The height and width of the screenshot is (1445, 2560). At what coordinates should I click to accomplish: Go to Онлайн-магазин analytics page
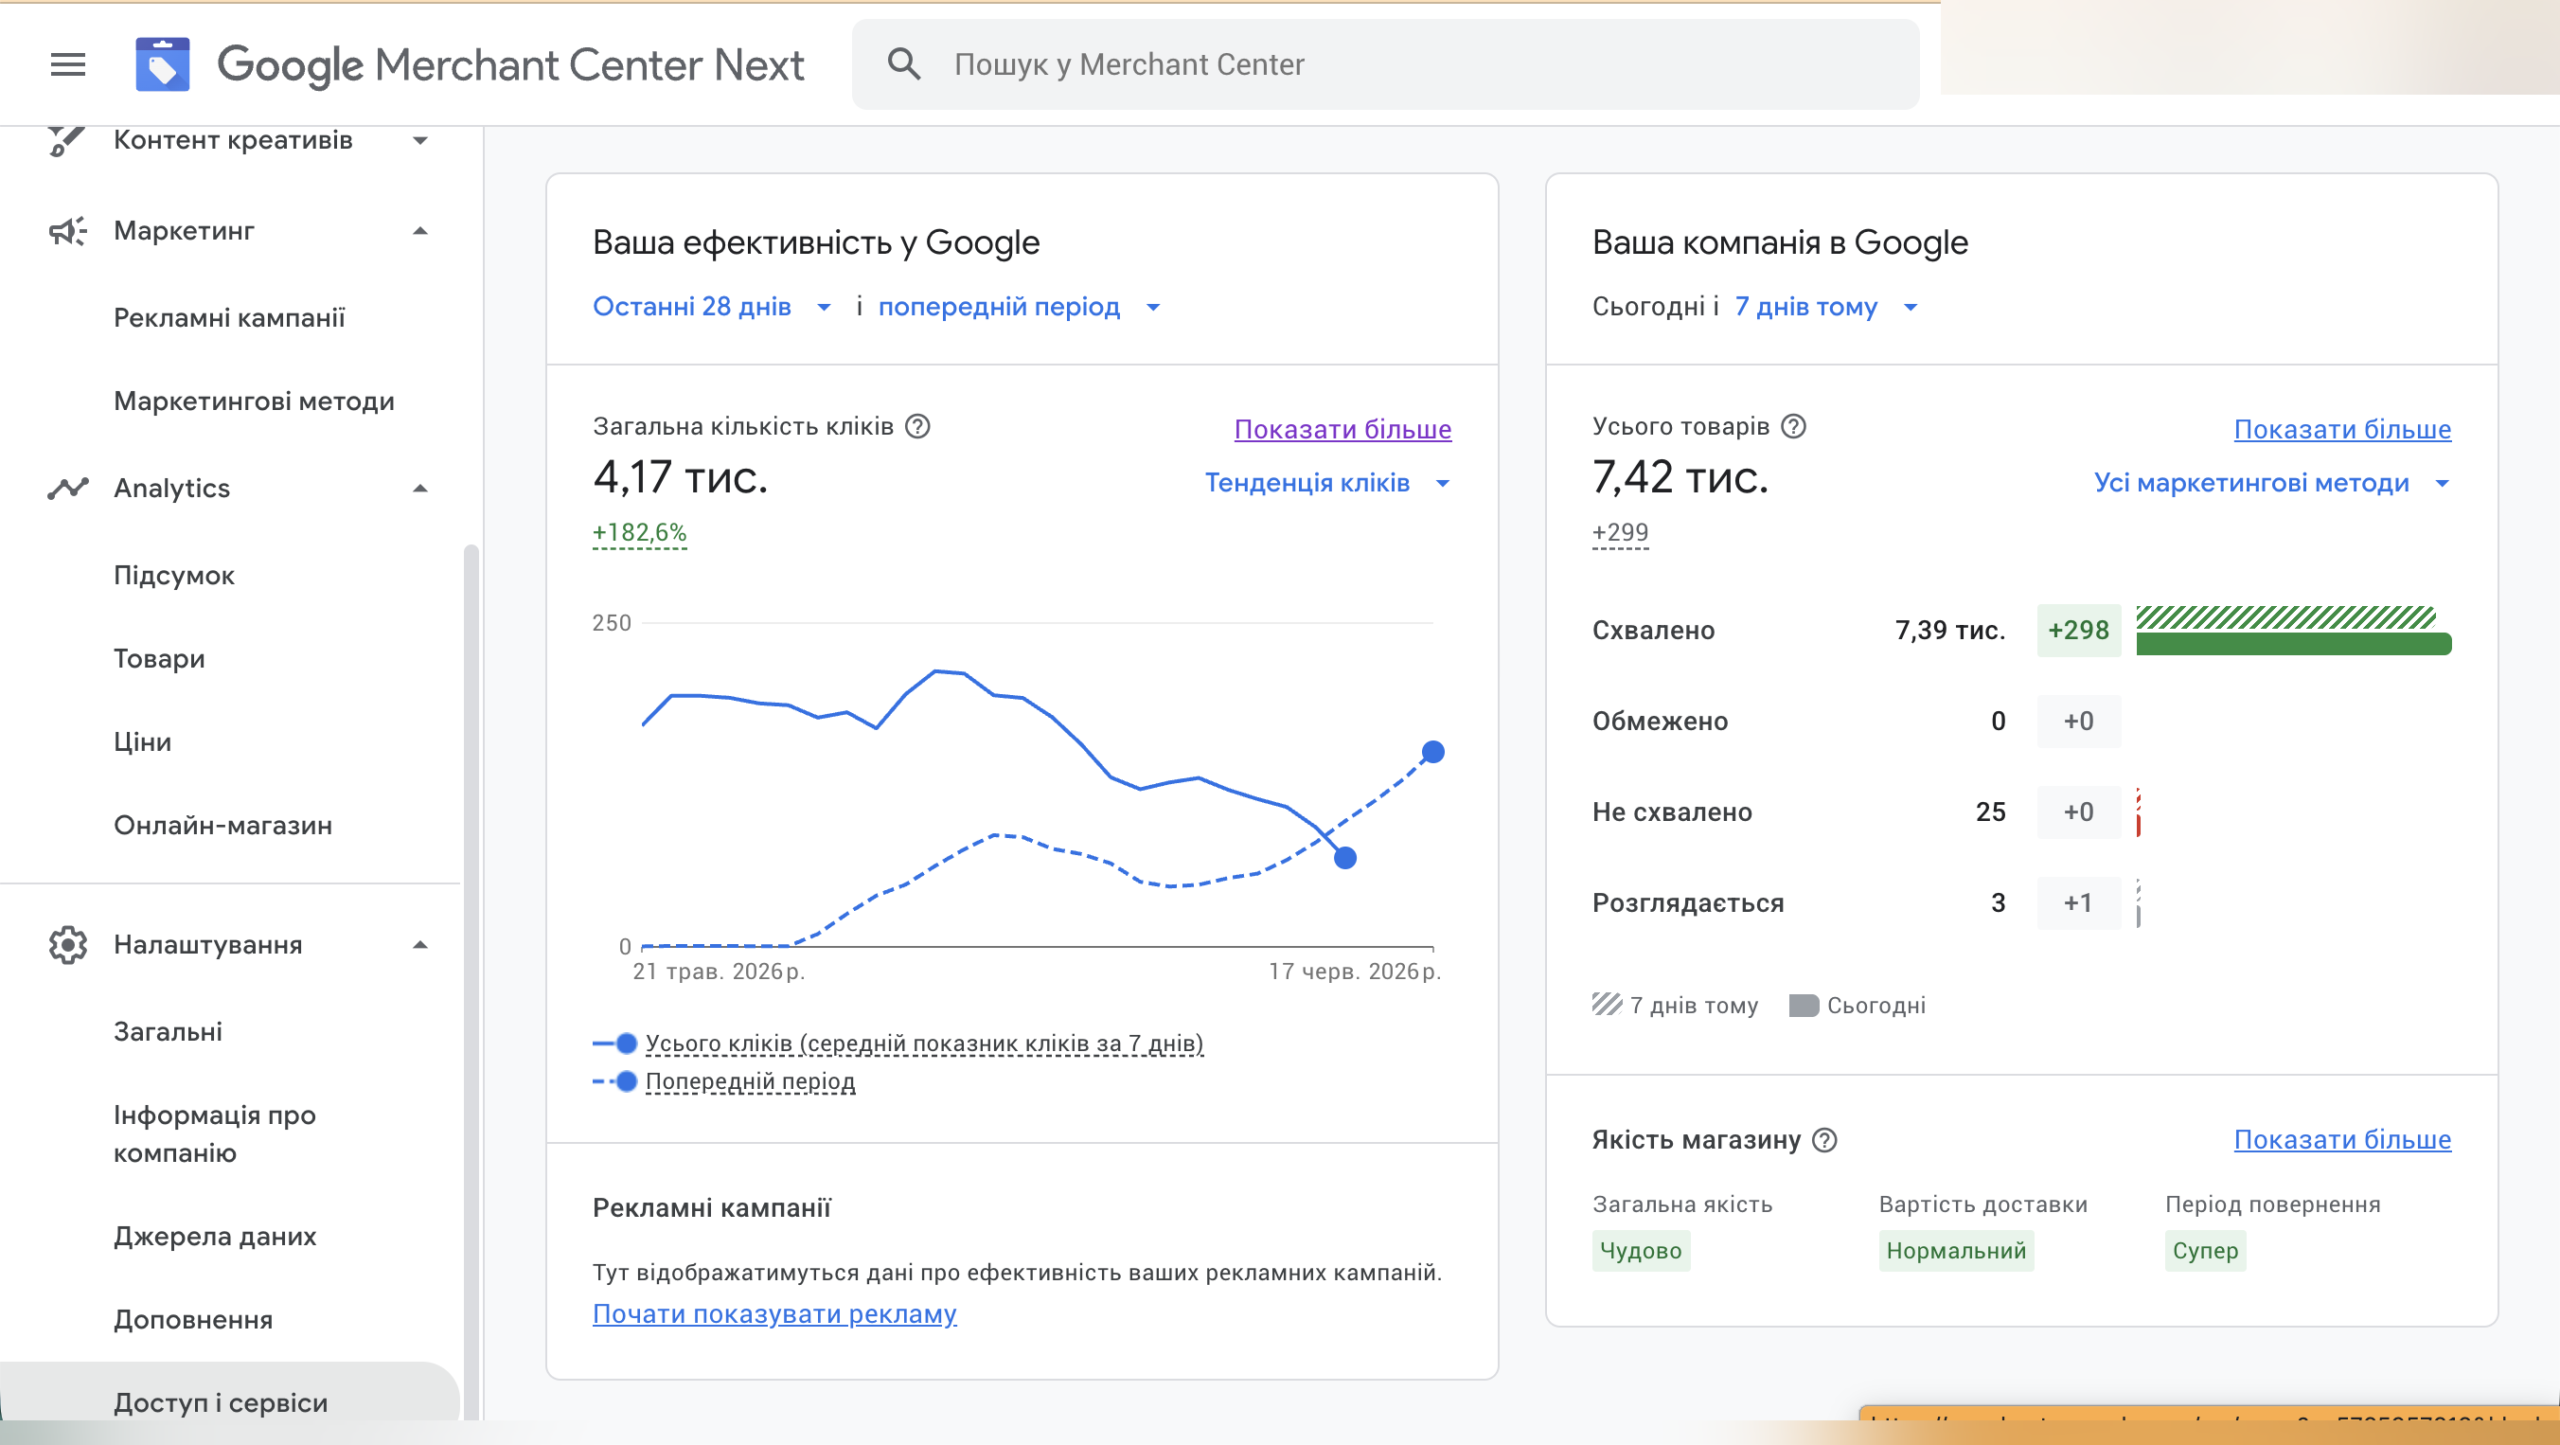point(223,825)
